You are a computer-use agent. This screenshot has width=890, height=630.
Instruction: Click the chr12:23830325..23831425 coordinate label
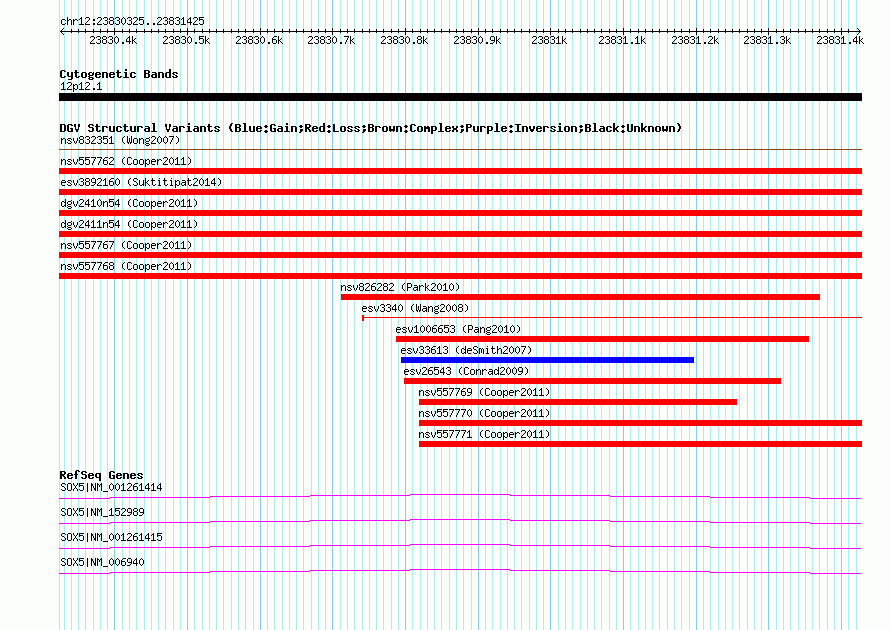132,21
